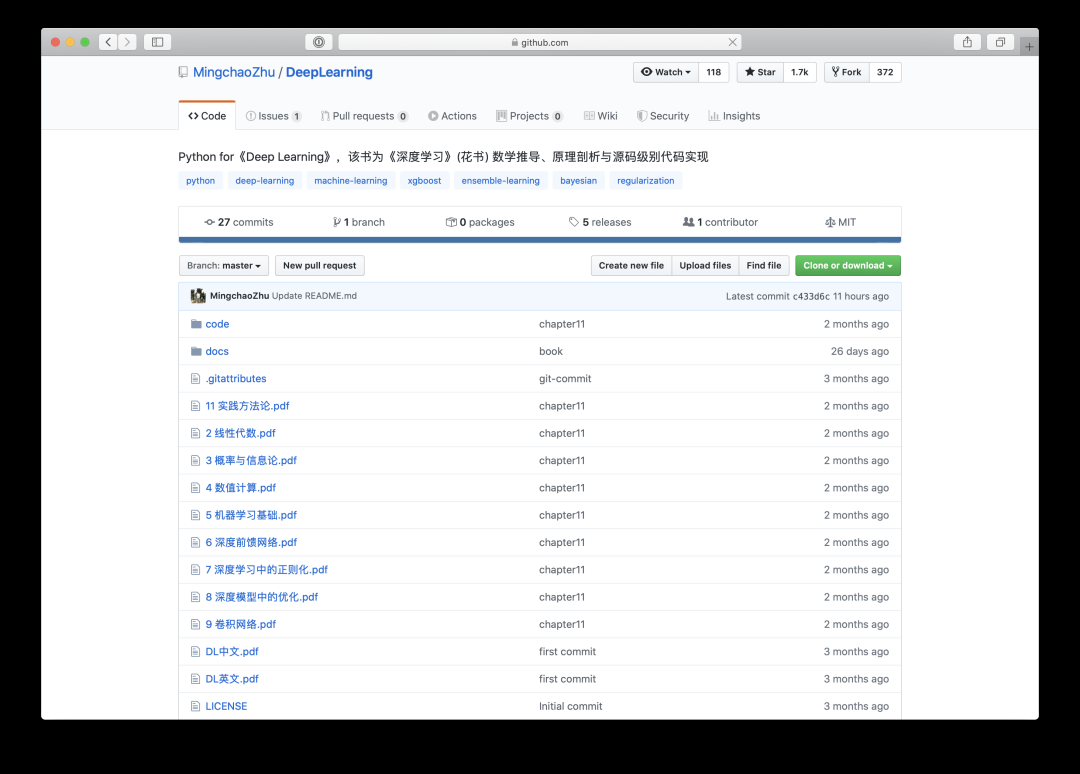The image size is (1080, 774).
Task: Click the file icon beside DL中文.pdf
Action: 196,651
